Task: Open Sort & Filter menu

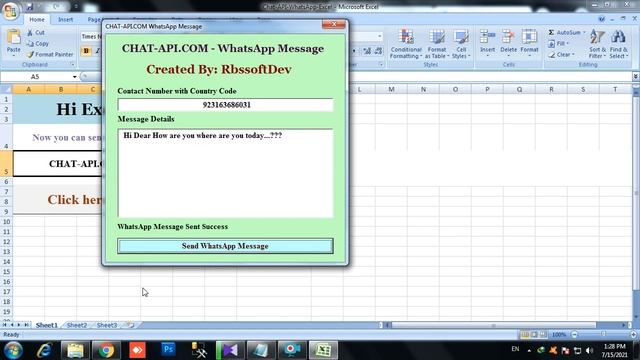Action: 597,44
